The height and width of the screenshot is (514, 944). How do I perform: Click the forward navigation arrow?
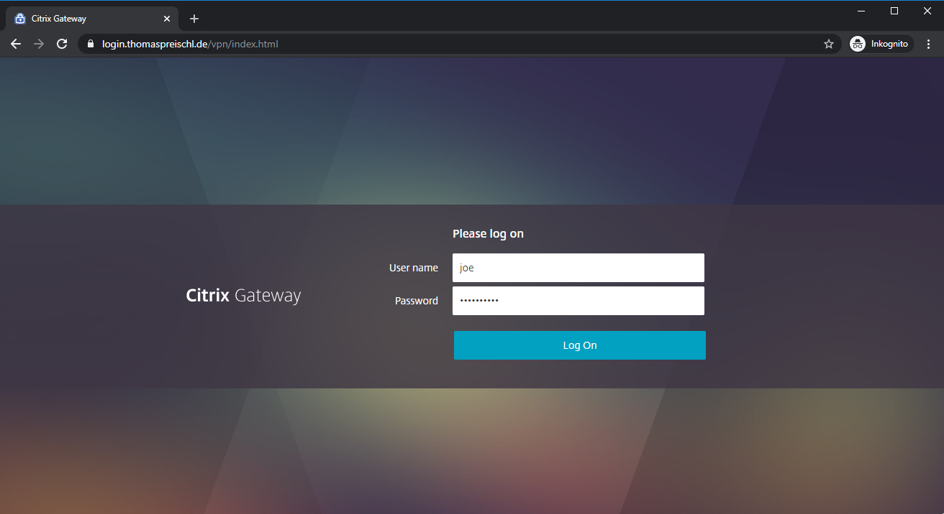(x=39, y=44)
